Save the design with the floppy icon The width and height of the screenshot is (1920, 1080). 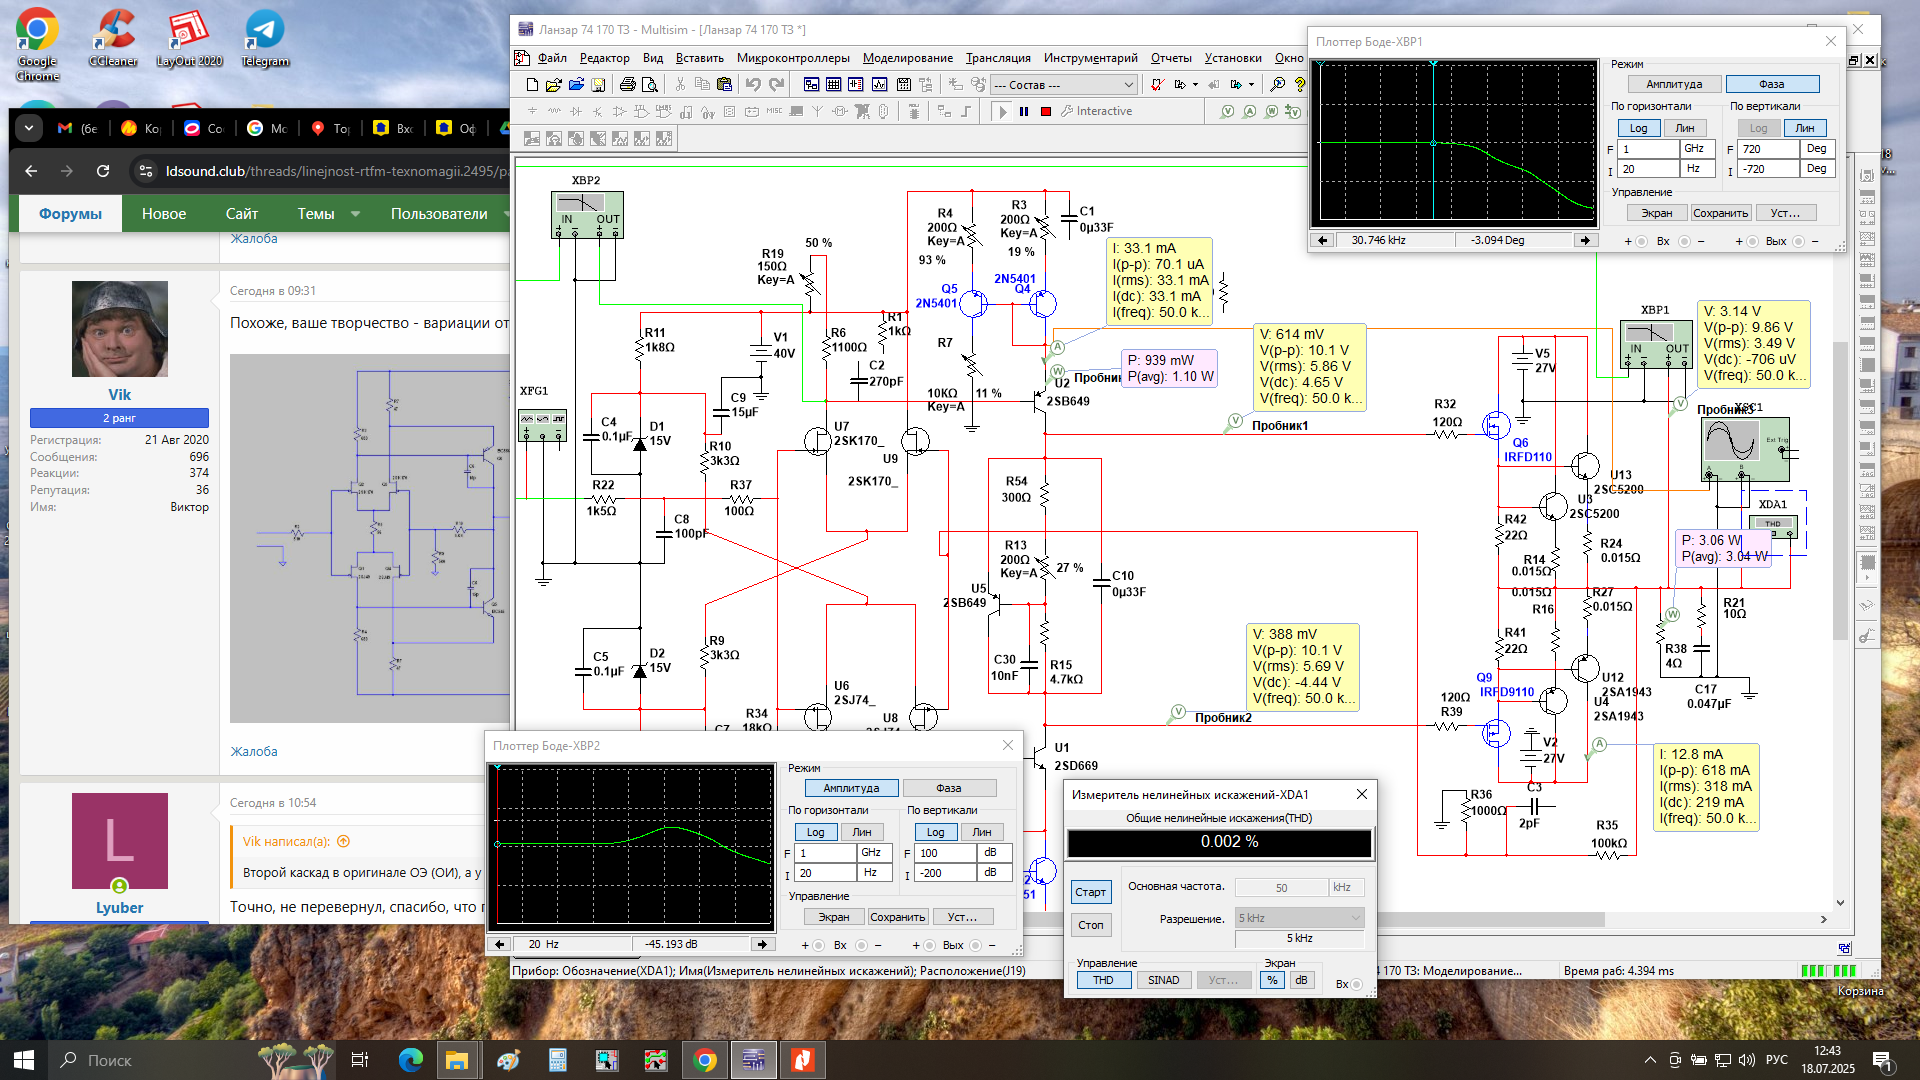[x=598, y=85]
